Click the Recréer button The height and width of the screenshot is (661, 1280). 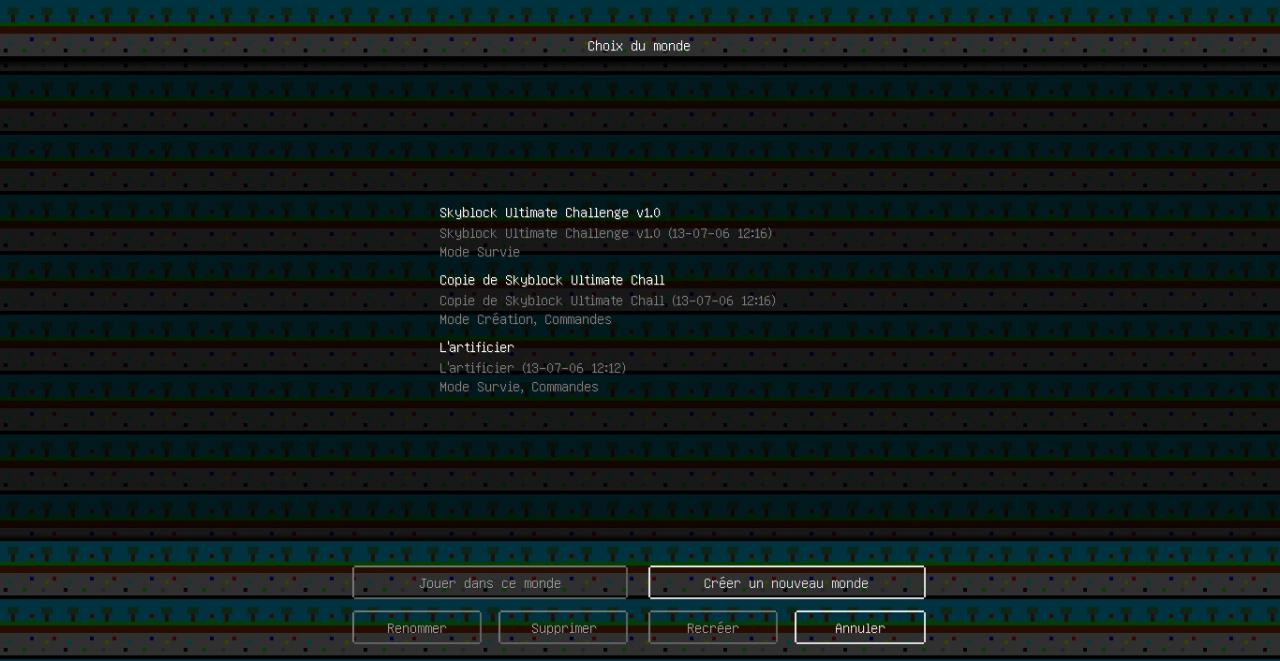[x=713, y=628]
